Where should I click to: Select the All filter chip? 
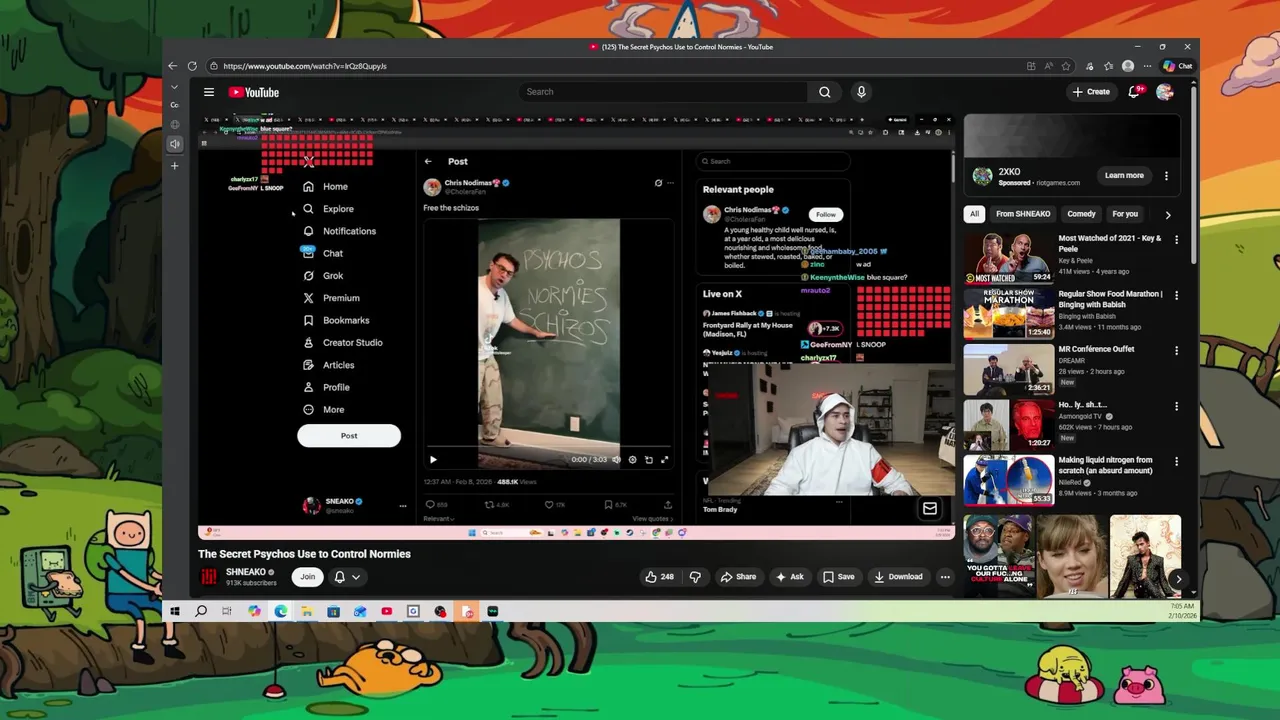974,214
